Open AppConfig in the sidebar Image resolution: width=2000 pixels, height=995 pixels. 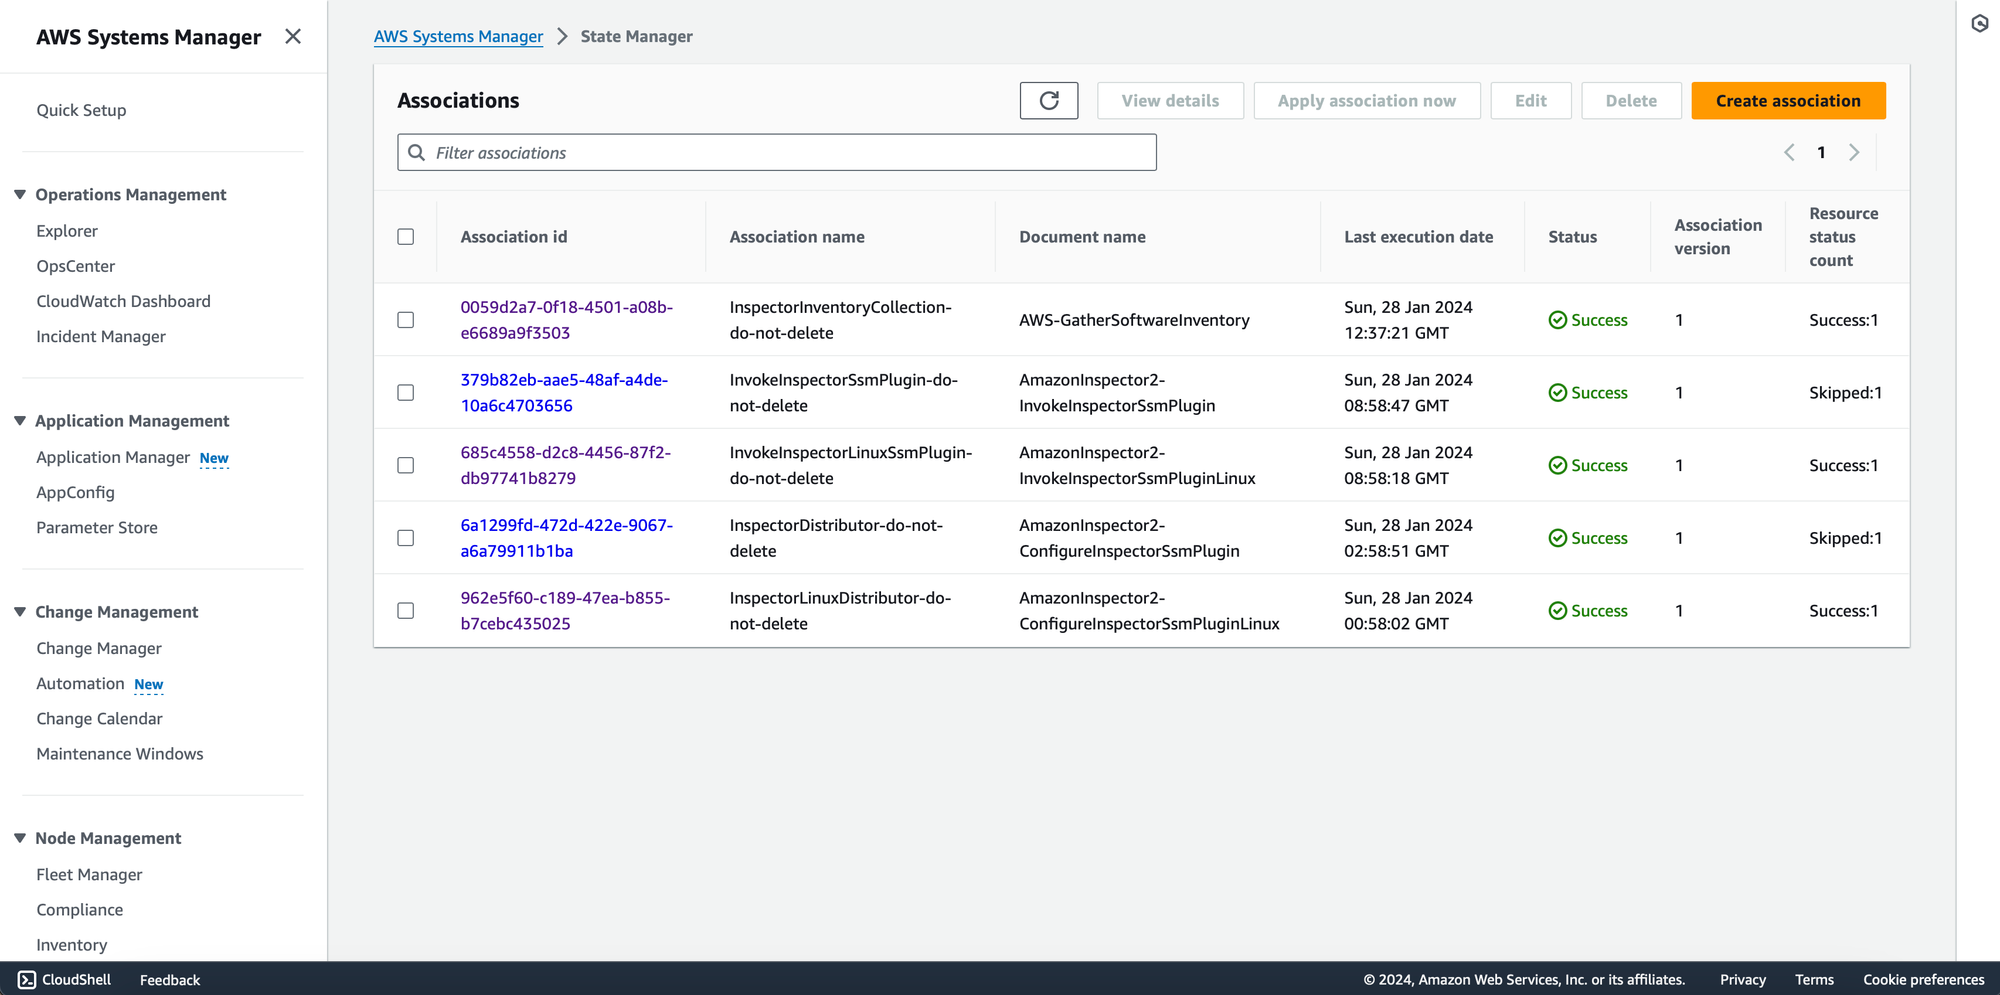coord(75,492)
